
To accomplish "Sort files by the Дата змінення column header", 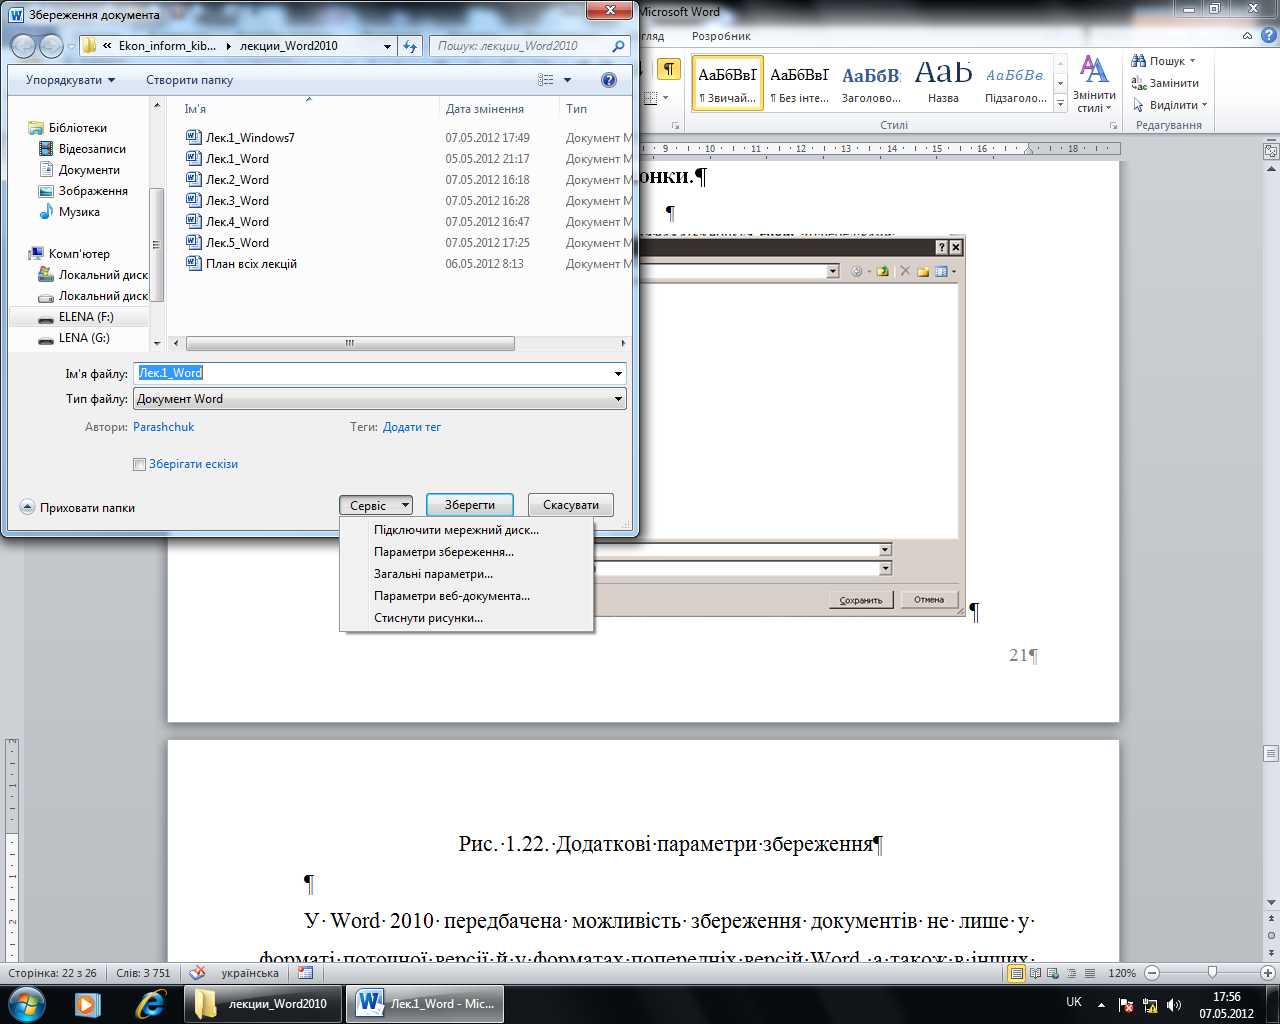I will click(485, 109).
